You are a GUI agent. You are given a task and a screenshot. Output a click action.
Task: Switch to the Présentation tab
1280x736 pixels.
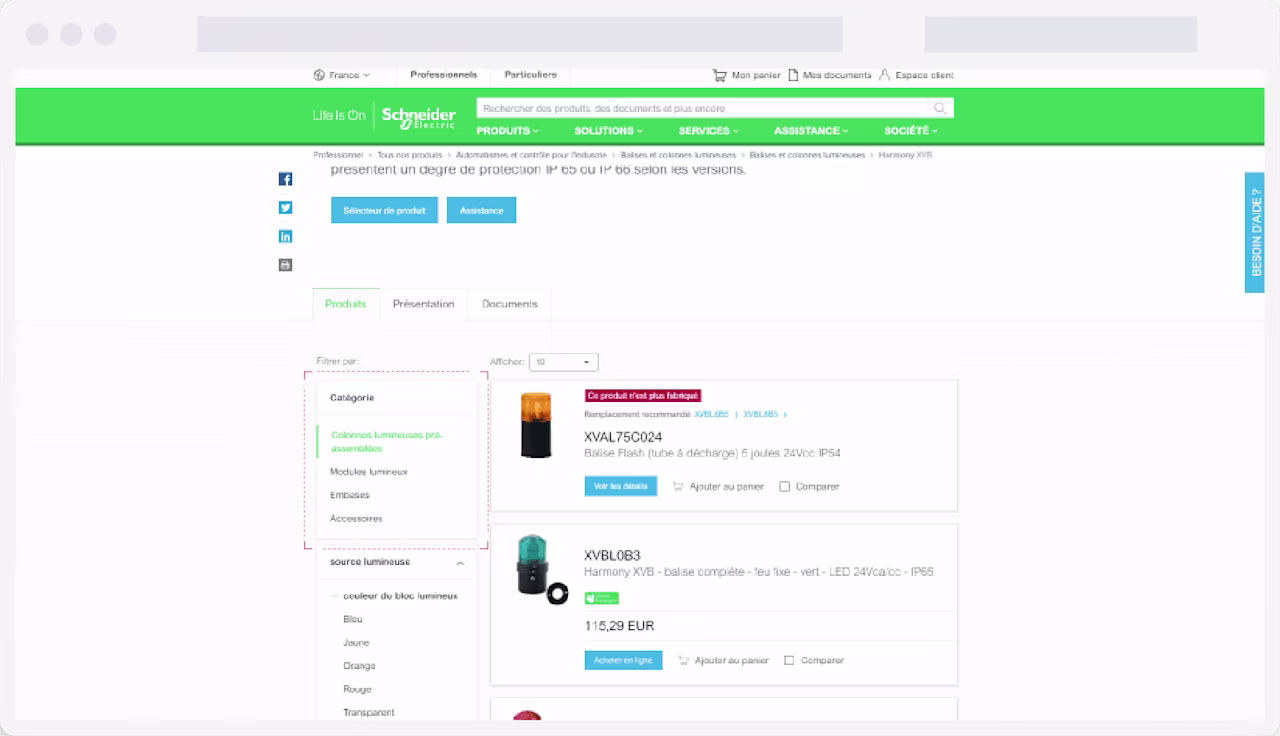pos(424,304)
